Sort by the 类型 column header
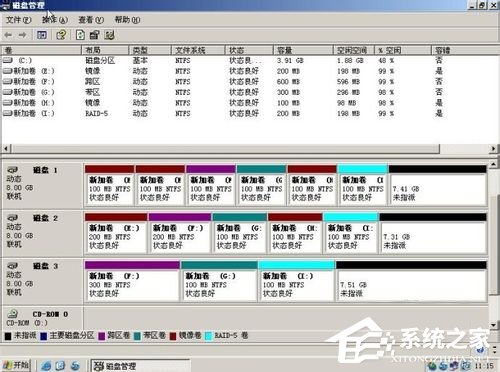Screen dimensions: 500x372 click(150, 50)
